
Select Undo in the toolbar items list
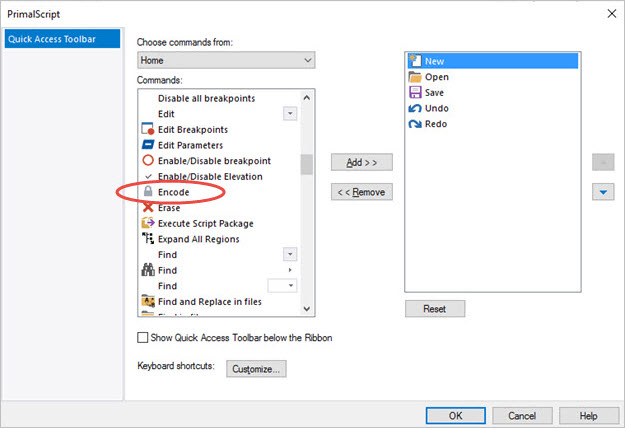(x=493, y=108)
